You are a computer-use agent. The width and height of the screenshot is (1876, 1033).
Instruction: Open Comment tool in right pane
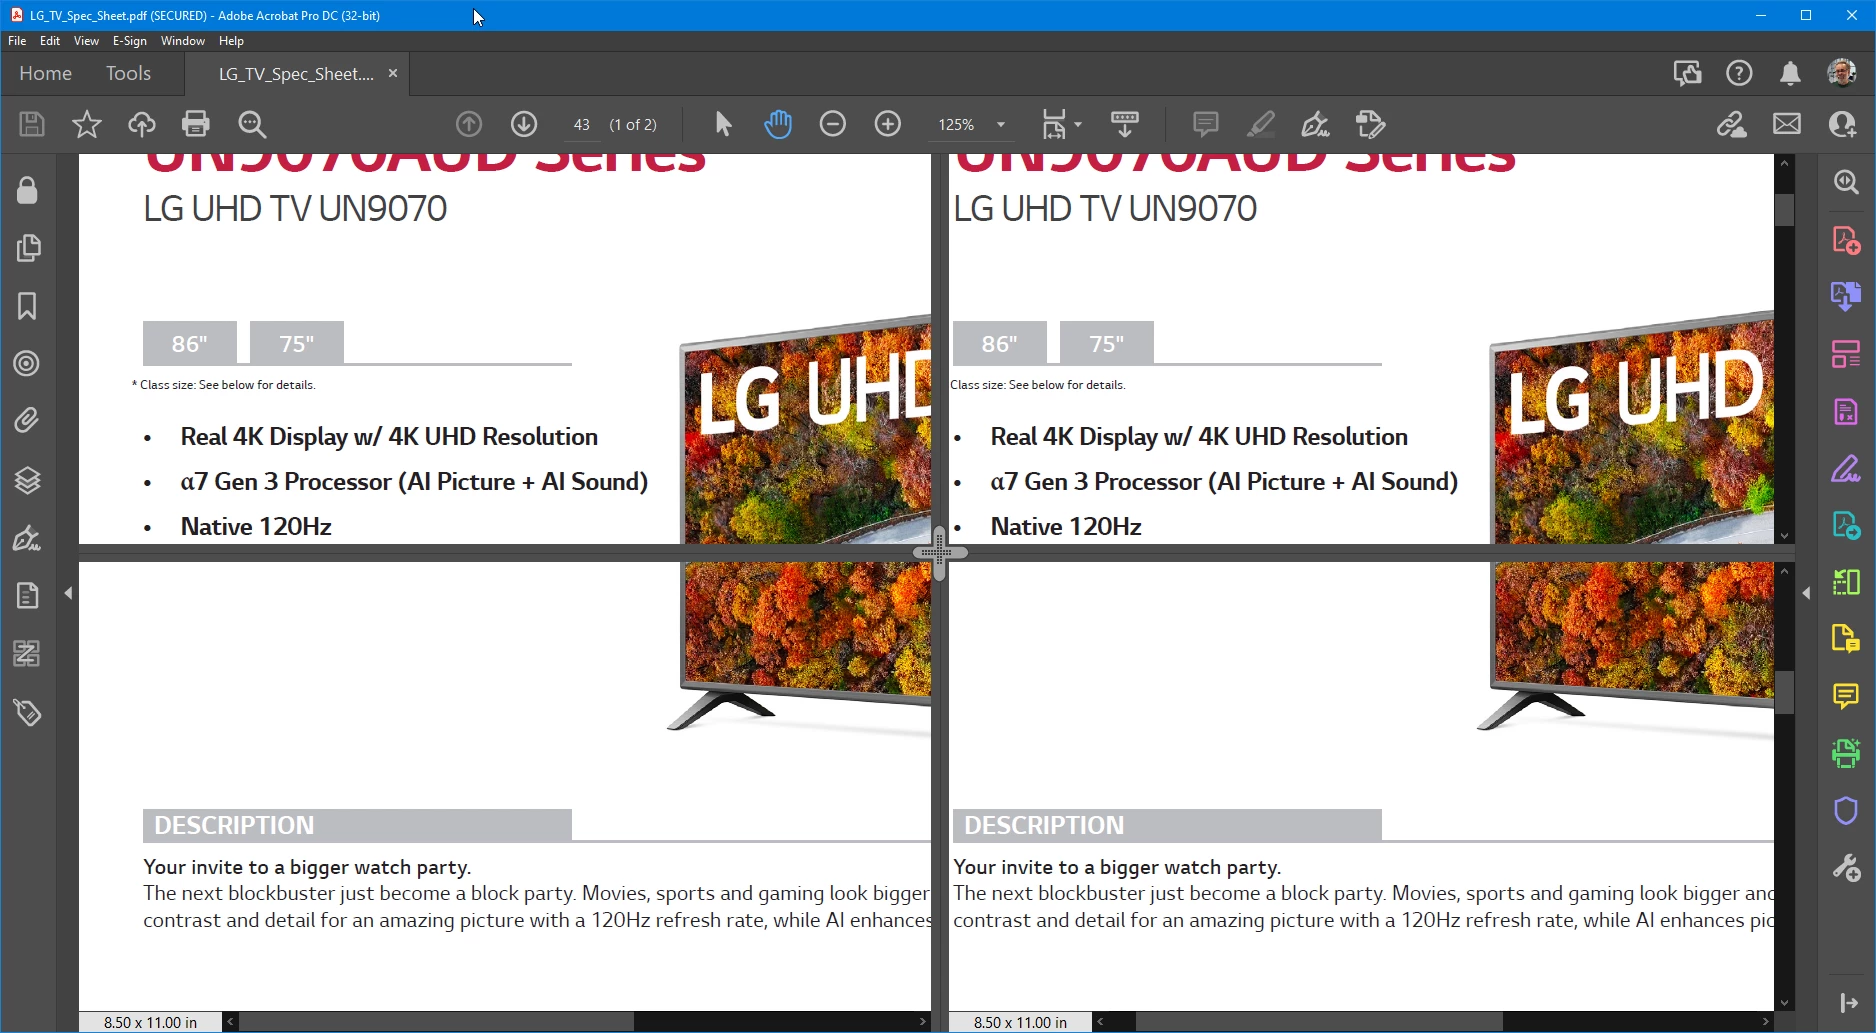1846,696
